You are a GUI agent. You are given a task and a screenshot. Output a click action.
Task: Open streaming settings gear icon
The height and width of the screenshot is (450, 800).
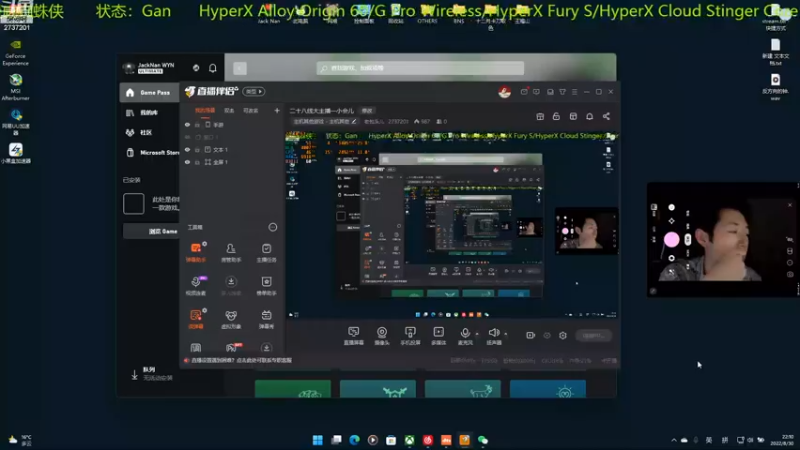563,335
